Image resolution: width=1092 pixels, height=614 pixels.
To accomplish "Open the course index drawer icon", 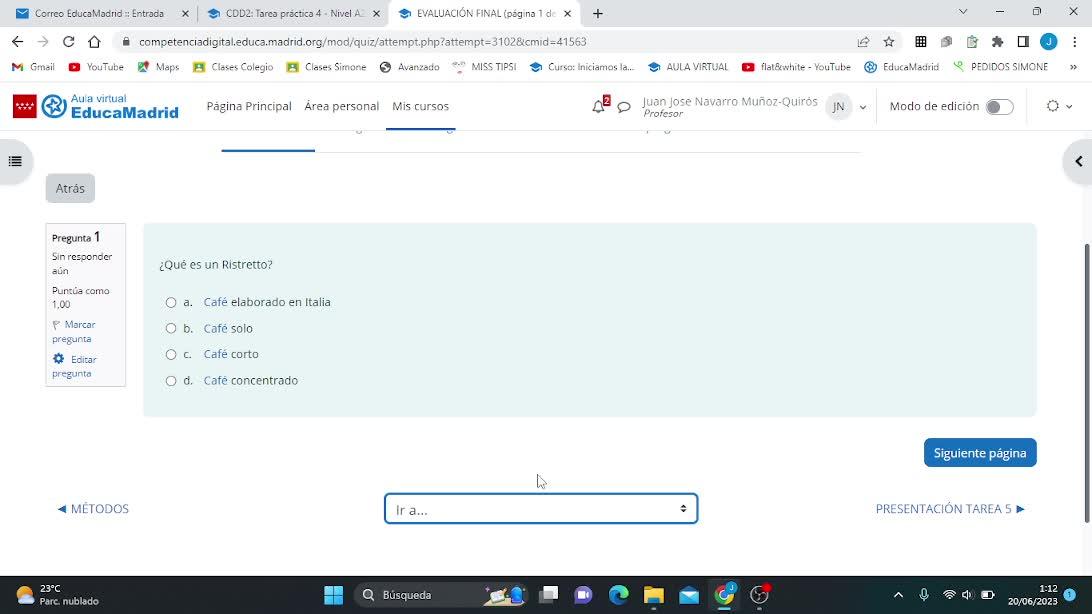I will tap(15, 162).
